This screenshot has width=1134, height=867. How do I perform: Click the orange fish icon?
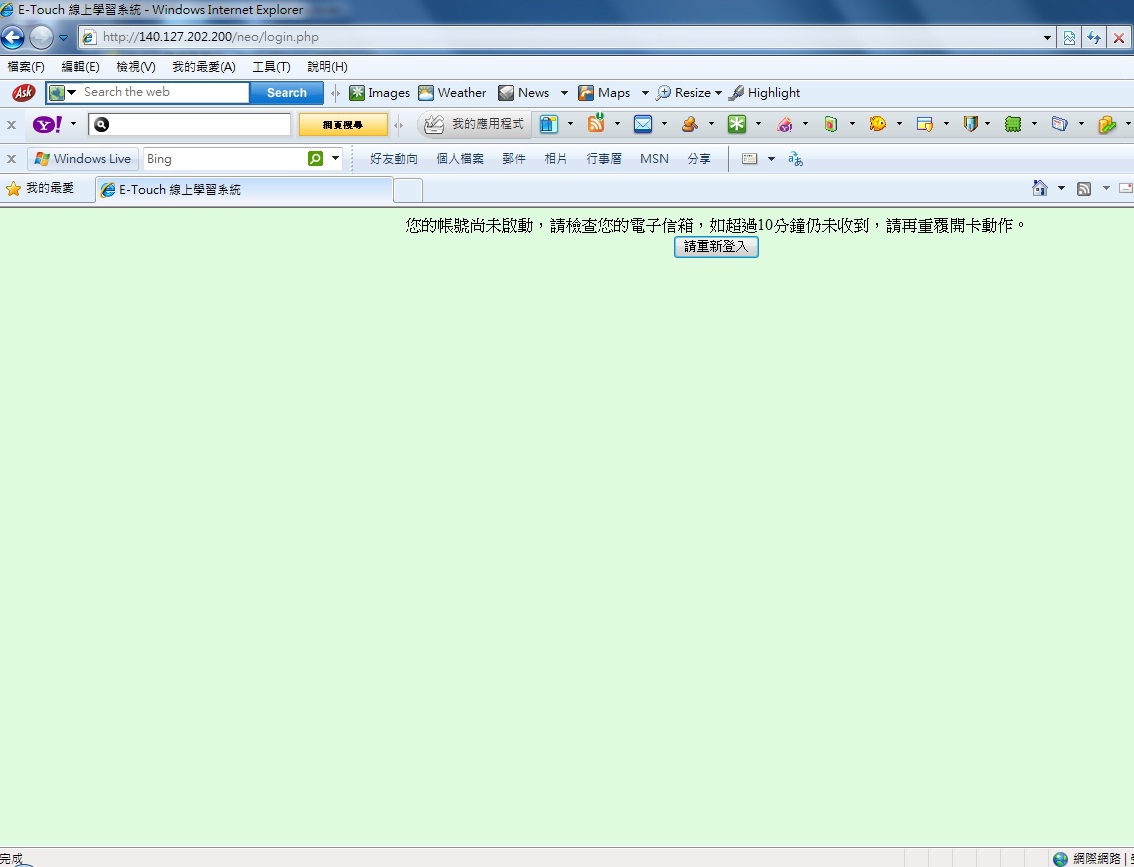(x=877, y=124)
